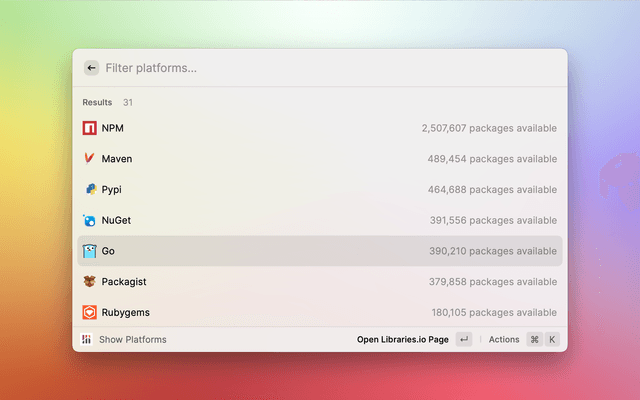Screen dimensions: 640x400
Task: Select the NPM platform row
Action: pyautogui.click(x=320, y=128)
